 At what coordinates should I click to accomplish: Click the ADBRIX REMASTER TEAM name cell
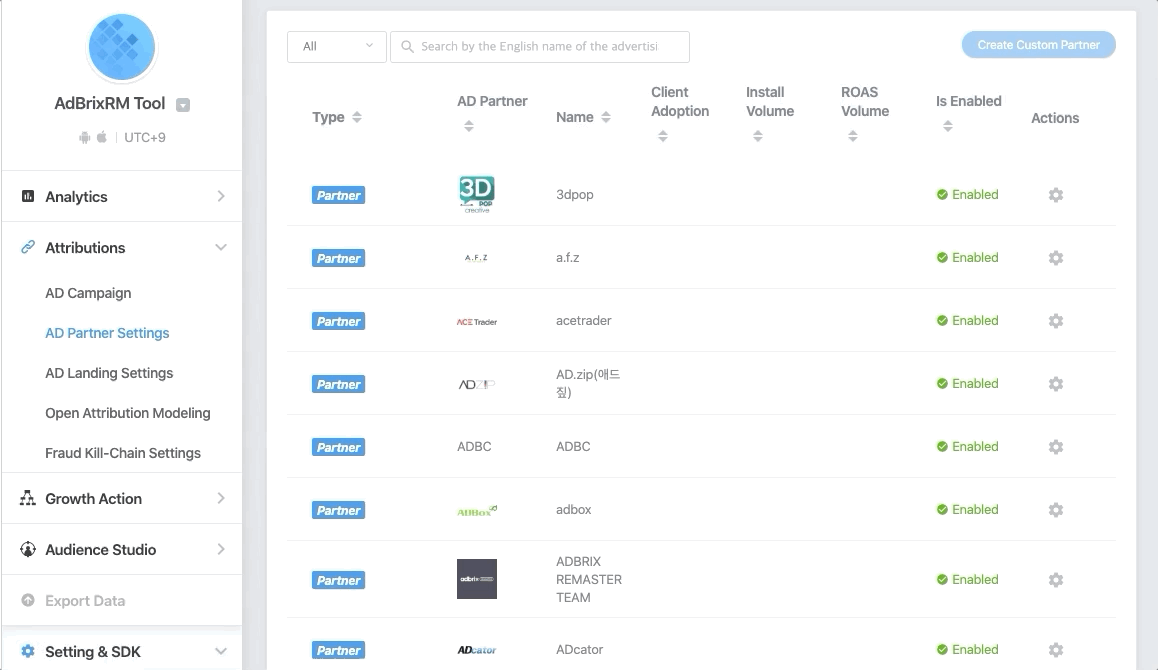[589, 580]
